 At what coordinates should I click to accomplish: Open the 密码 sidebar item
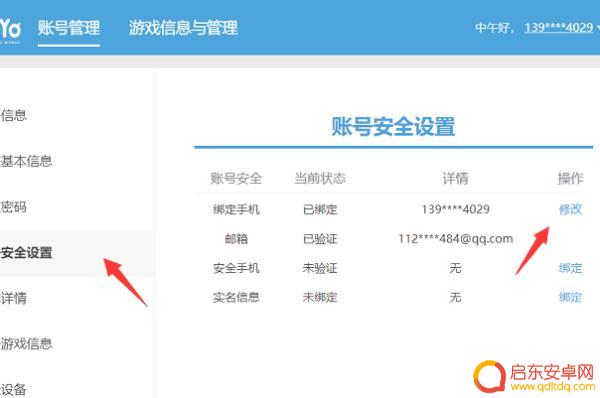pyautogui.click(x=13, y=207)
